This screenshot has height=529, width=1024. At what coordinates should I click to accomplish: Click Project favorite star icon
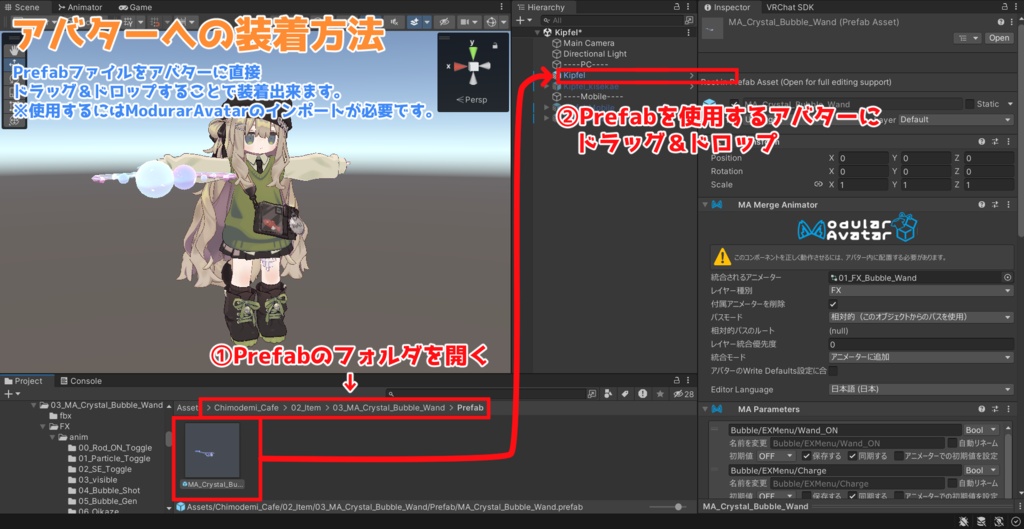(660, 394)
